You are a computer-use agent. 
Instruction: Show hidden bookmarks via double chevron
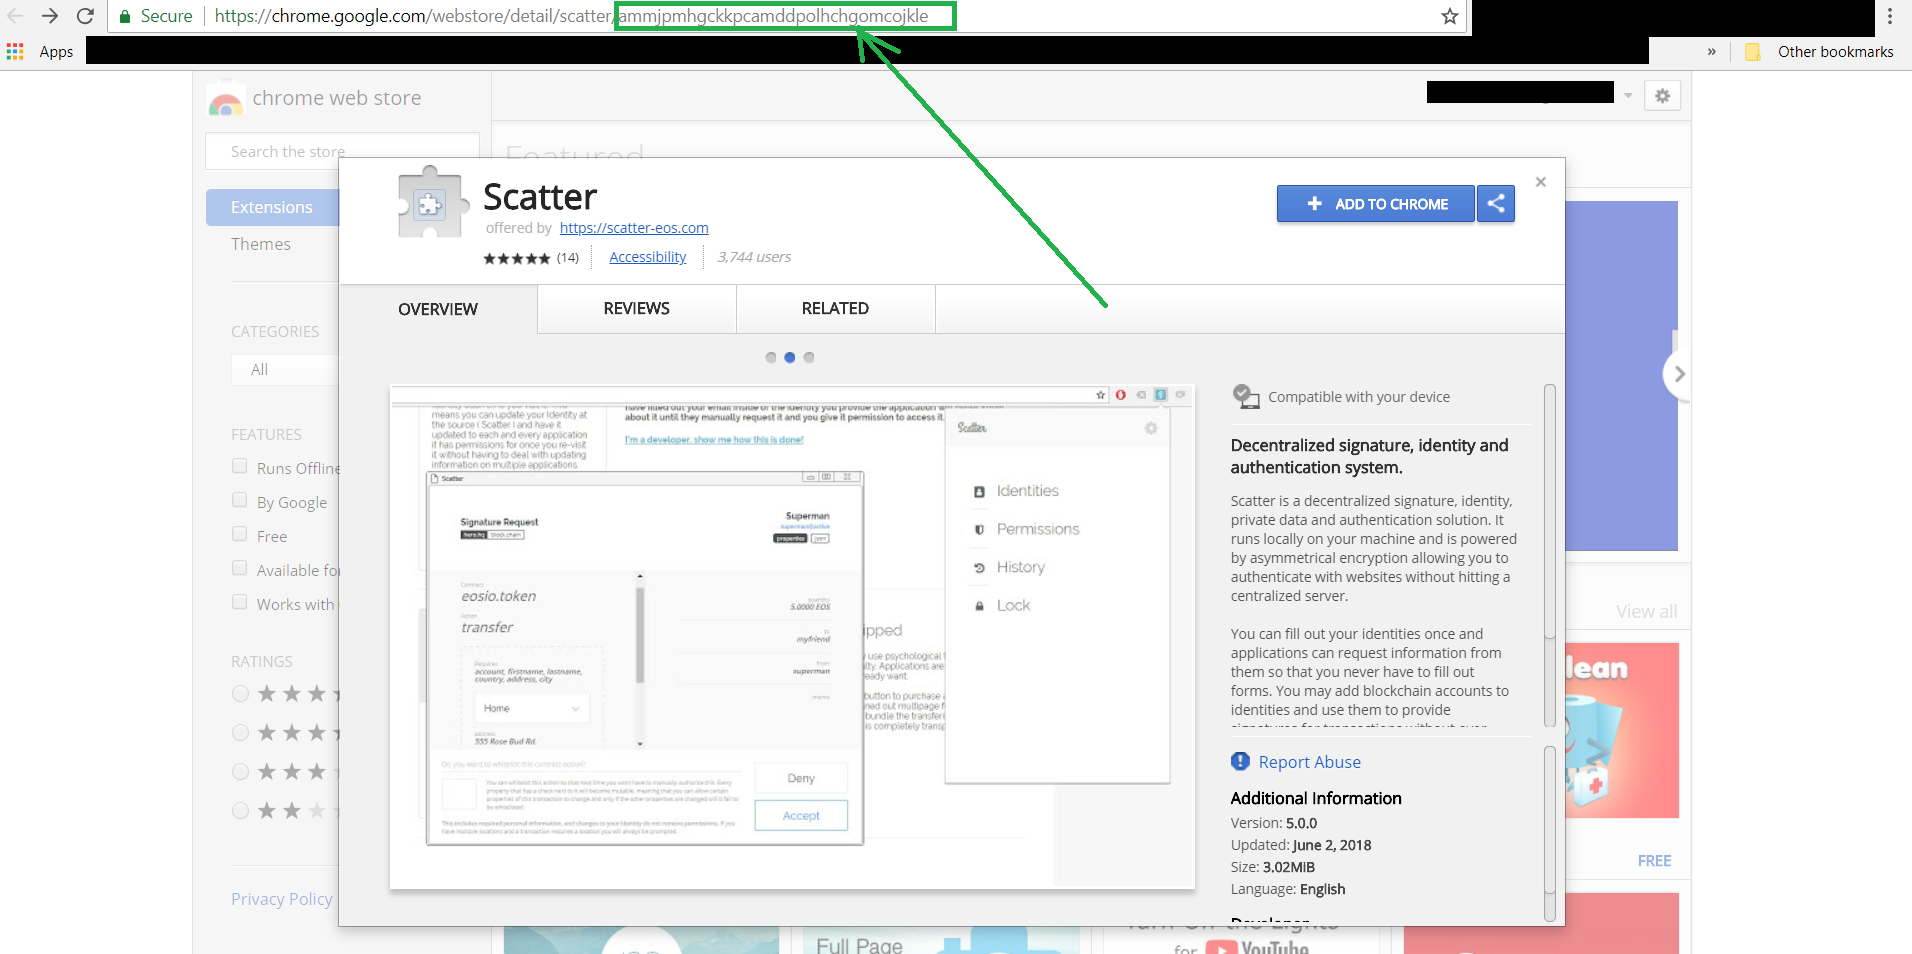pyautogui.click(x=1712, y=51)
